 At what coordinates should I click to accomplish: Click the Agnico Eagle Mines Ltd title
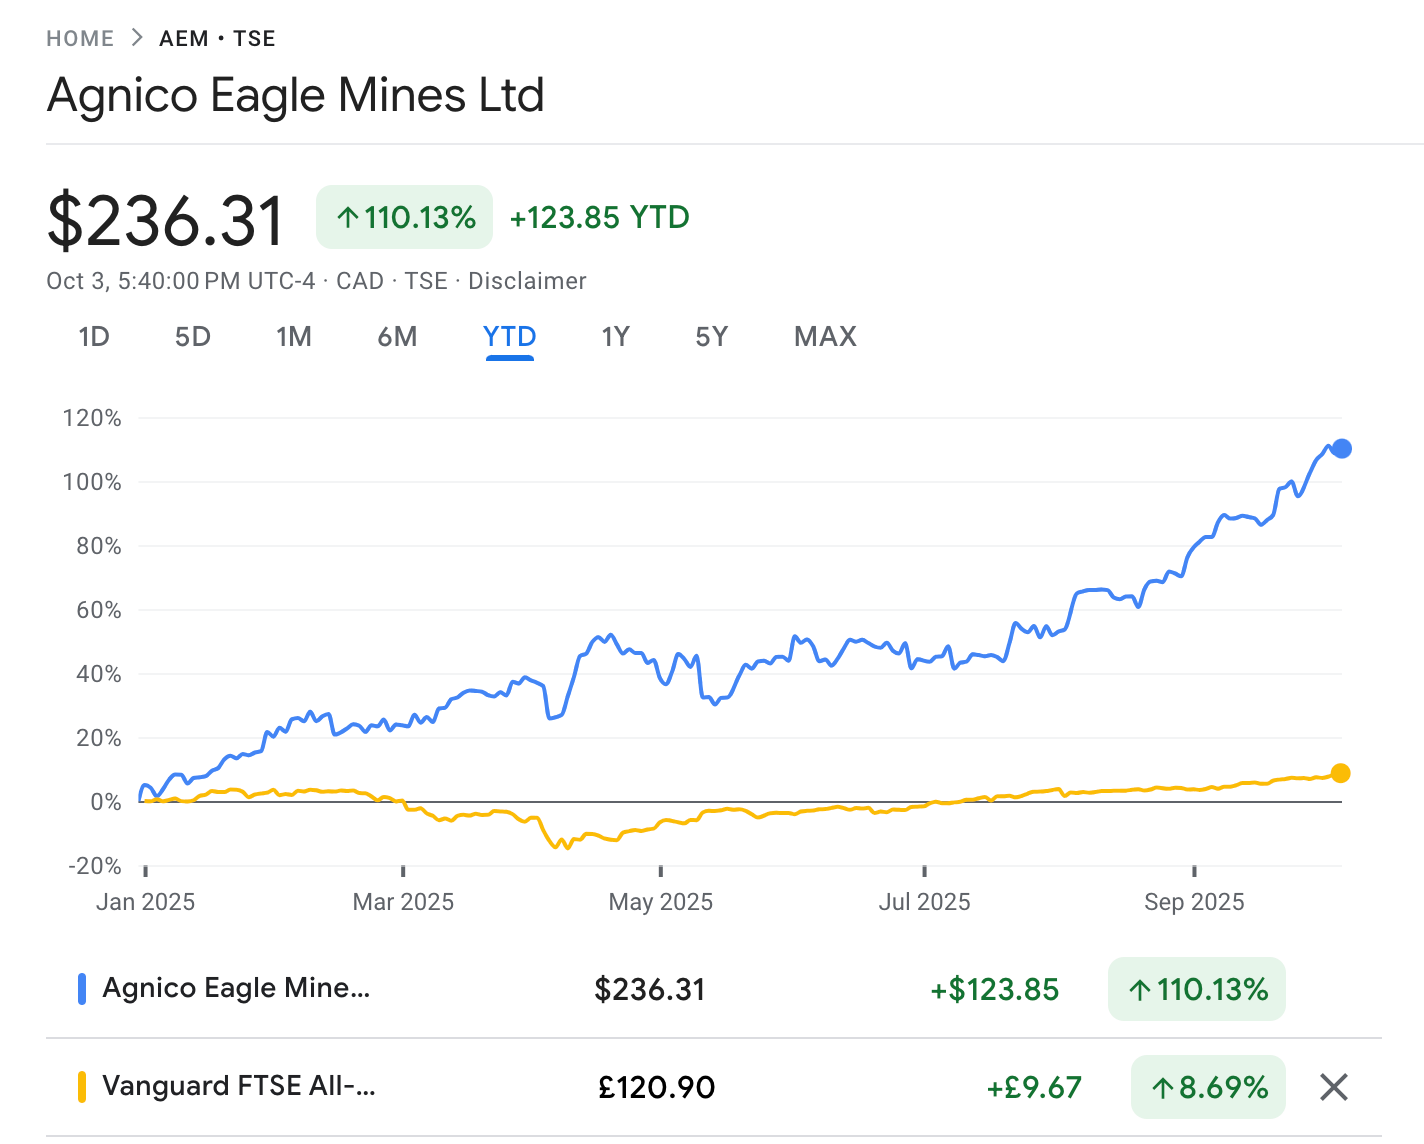coord(296,96)
